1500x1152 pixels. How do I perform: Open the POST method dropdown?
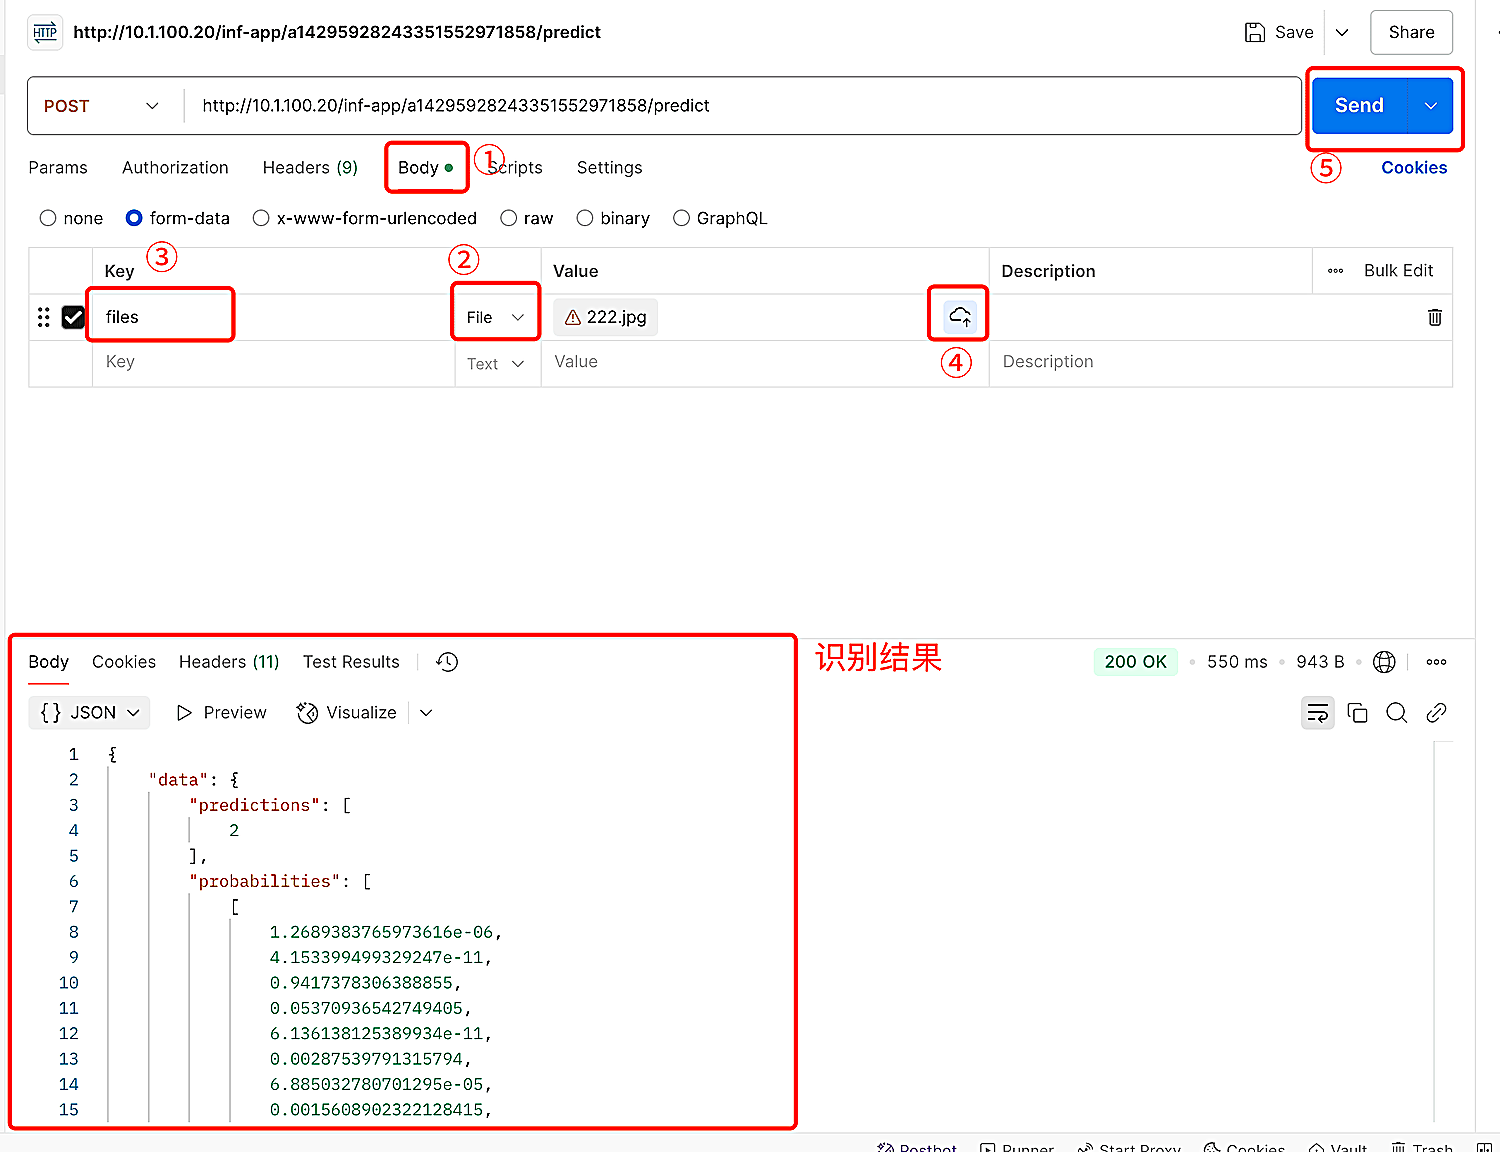coord(101,106)
